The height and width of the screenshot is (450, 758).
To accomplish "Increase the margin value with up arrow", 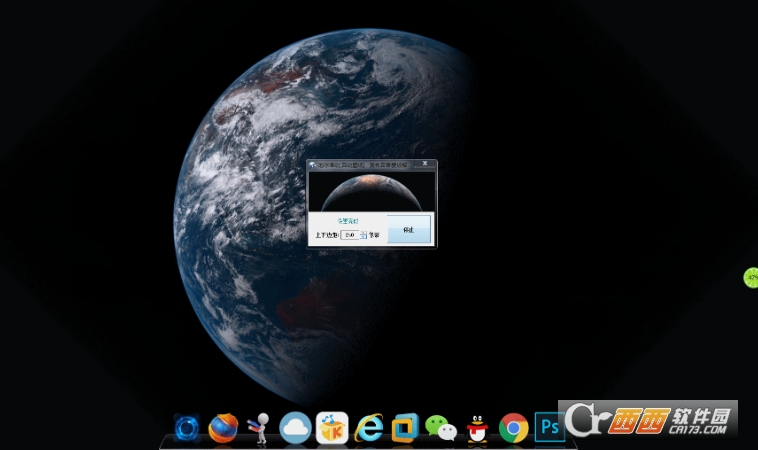I will coord(364,232).
